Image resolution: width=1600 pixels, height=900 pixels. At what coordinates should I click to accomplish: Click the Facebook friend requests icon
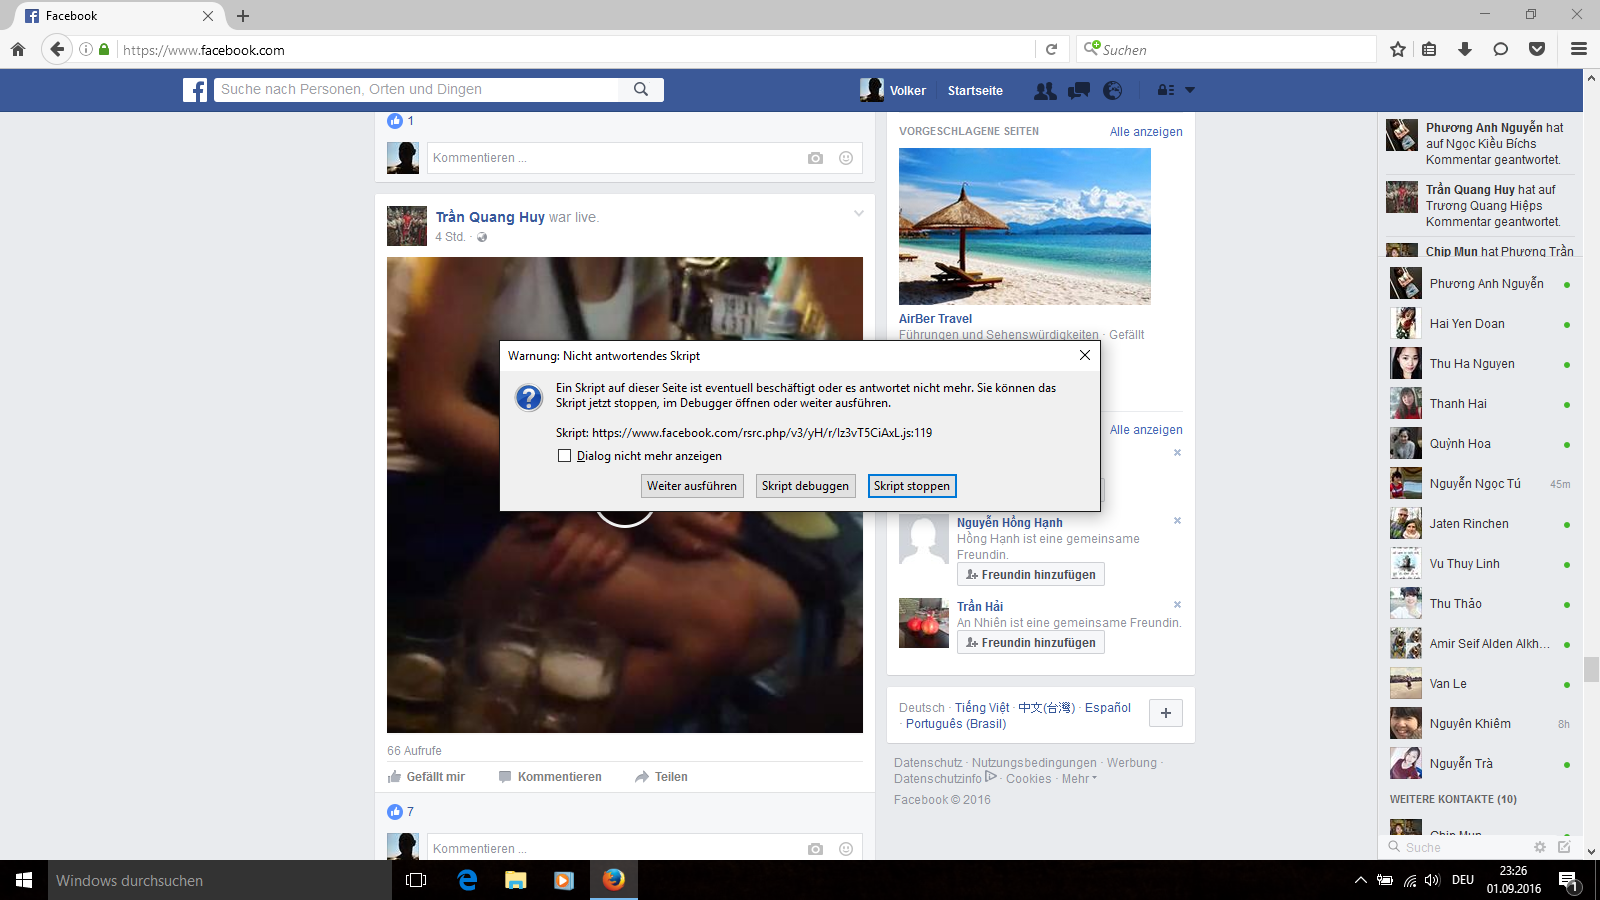tap(1045, 90)
